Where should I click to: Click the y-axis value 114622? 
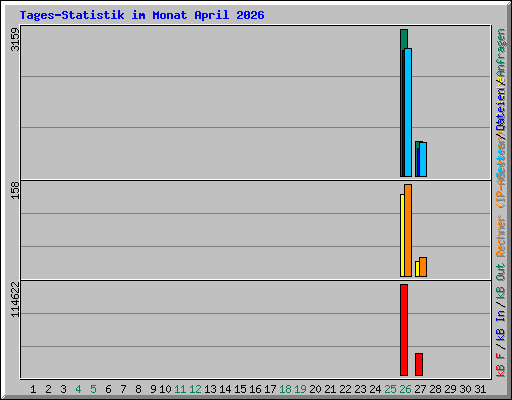point(15,299)
